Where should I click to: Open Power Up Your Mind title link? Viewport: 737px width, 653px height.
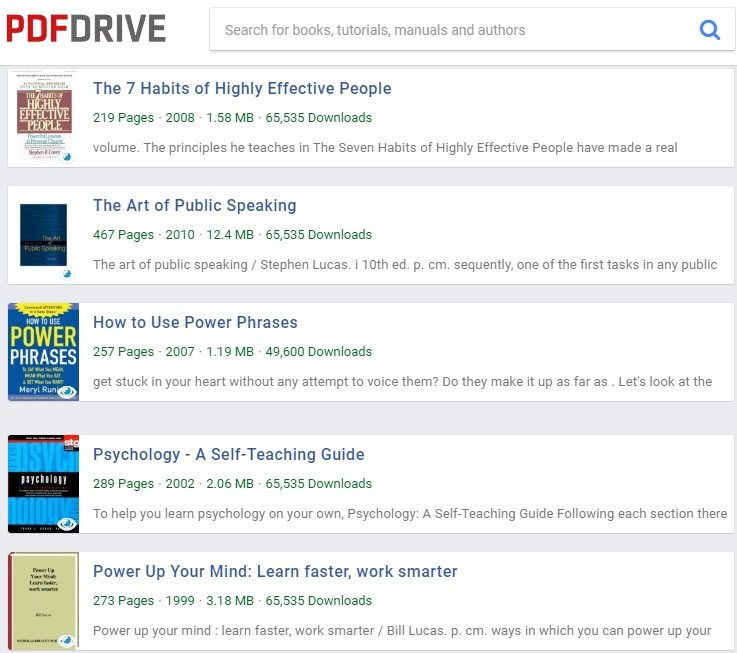275,571
